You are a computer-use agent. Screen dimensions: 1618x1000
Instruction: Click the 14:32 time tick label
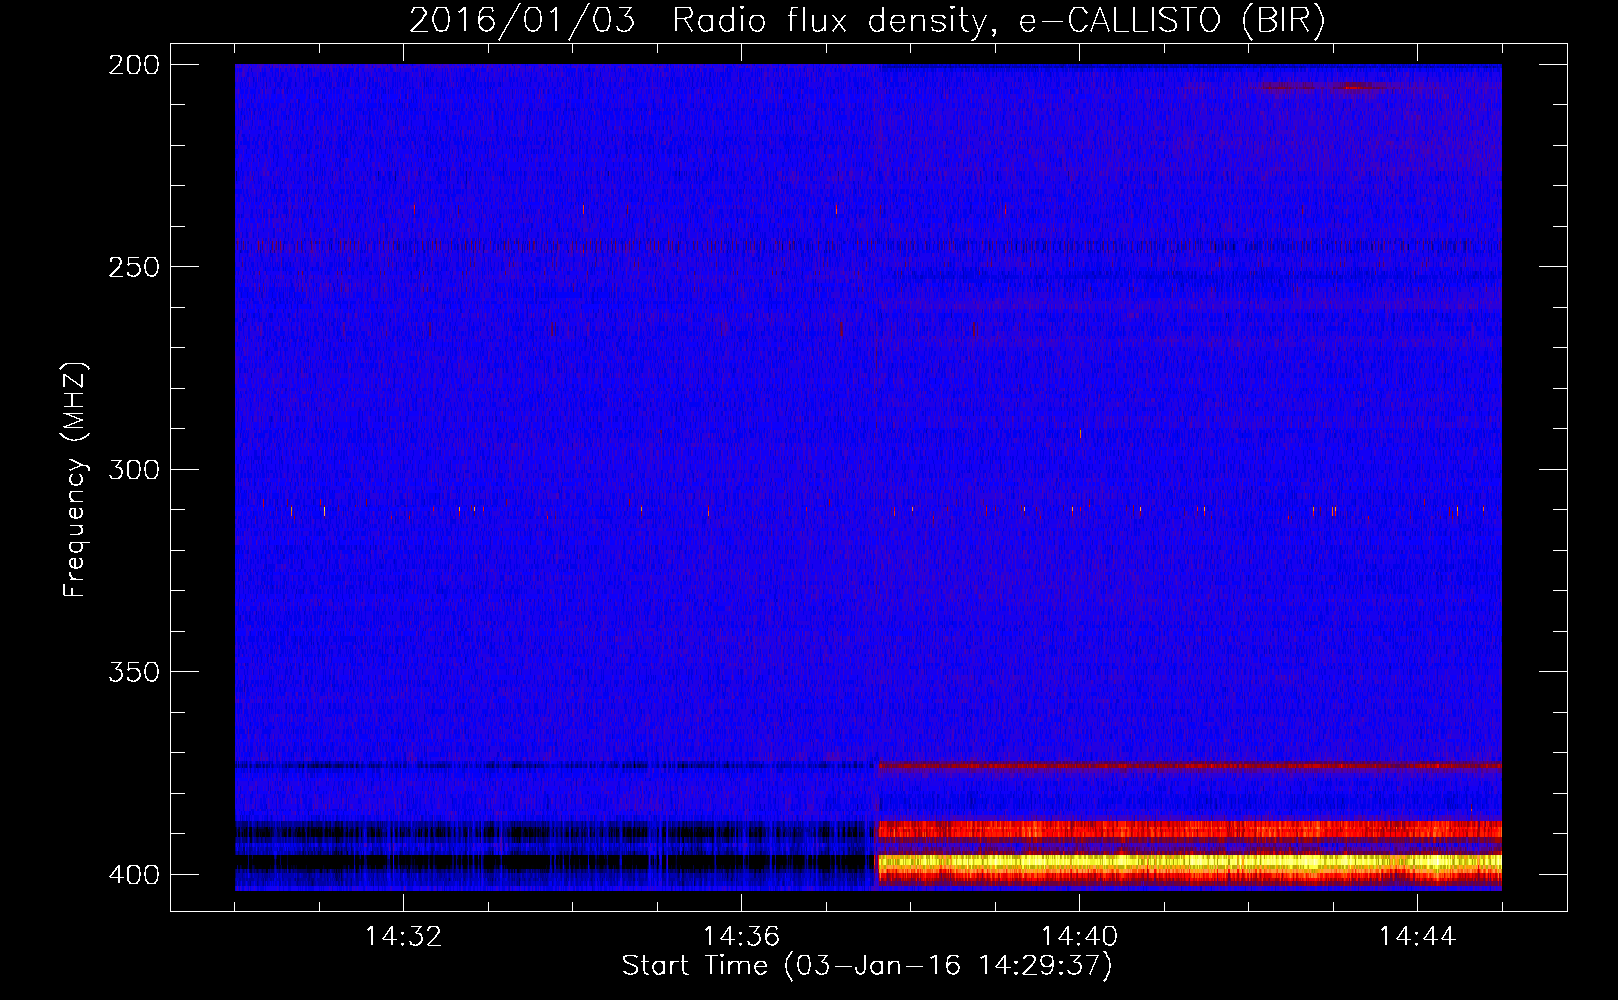tap(403, 937)
